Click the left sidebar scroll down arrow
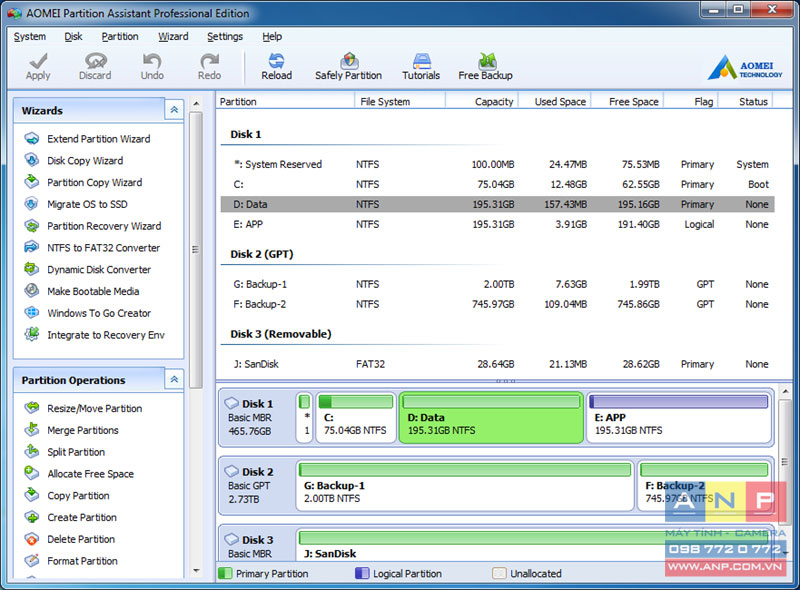 (196, 571)
